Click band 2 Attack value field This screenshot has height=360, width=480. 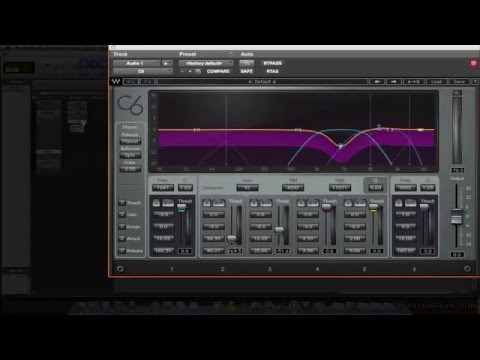(x=213, y=238)
